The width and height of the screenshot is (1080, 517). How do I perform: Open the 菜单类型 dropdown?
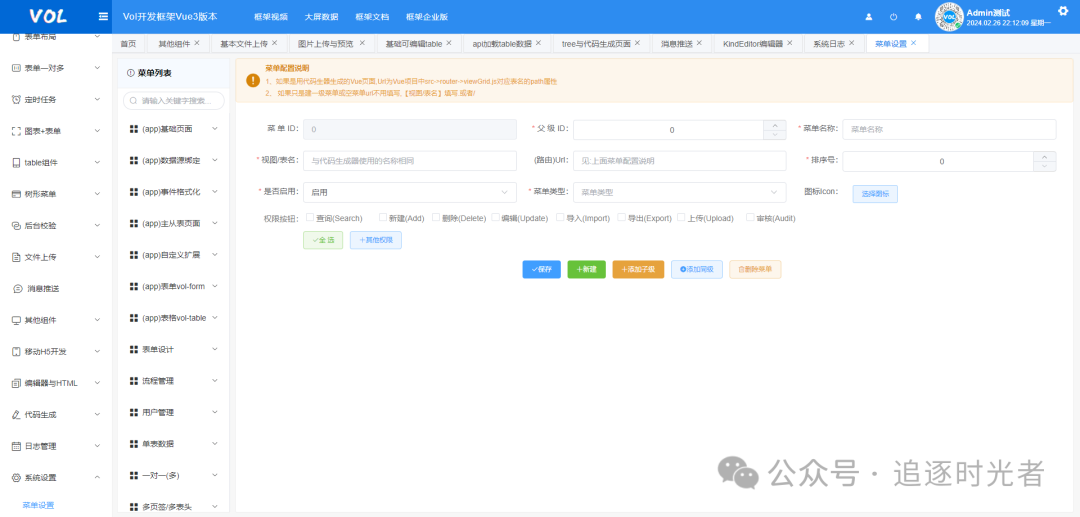[x=679, y=192]
